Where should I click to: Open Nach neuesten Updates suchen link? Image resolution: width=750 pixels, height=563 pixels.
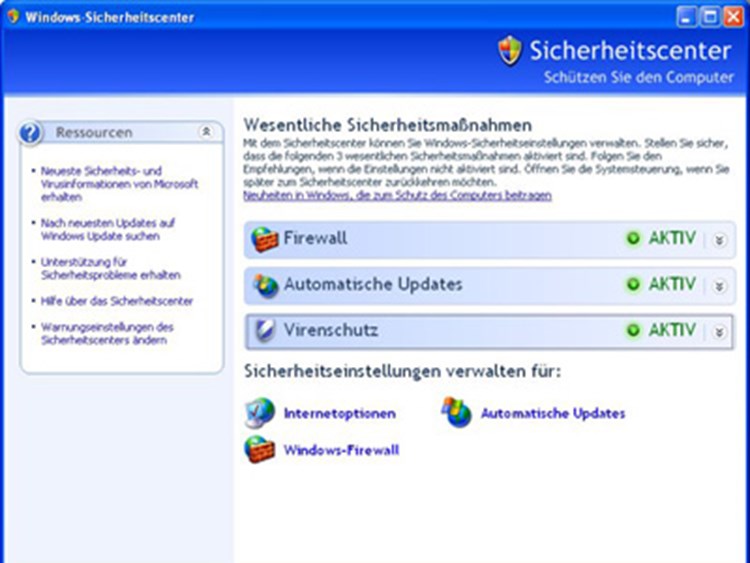point(108,230)
